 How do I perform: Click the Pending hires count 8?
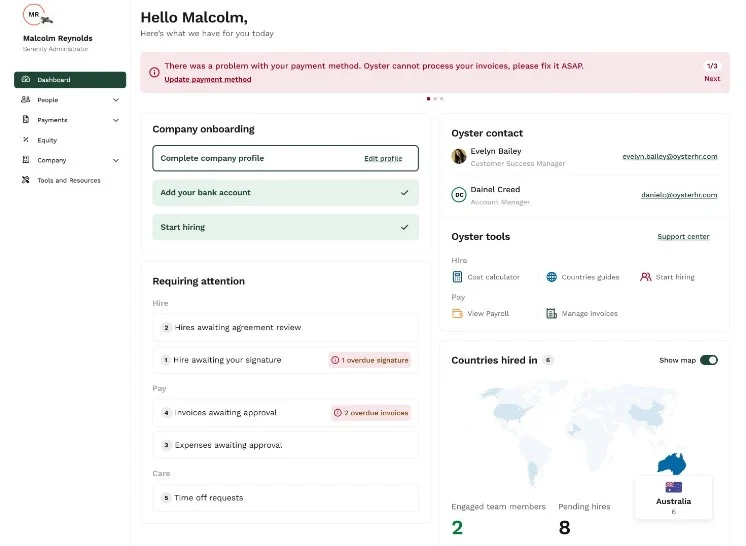tap(564, 527)
